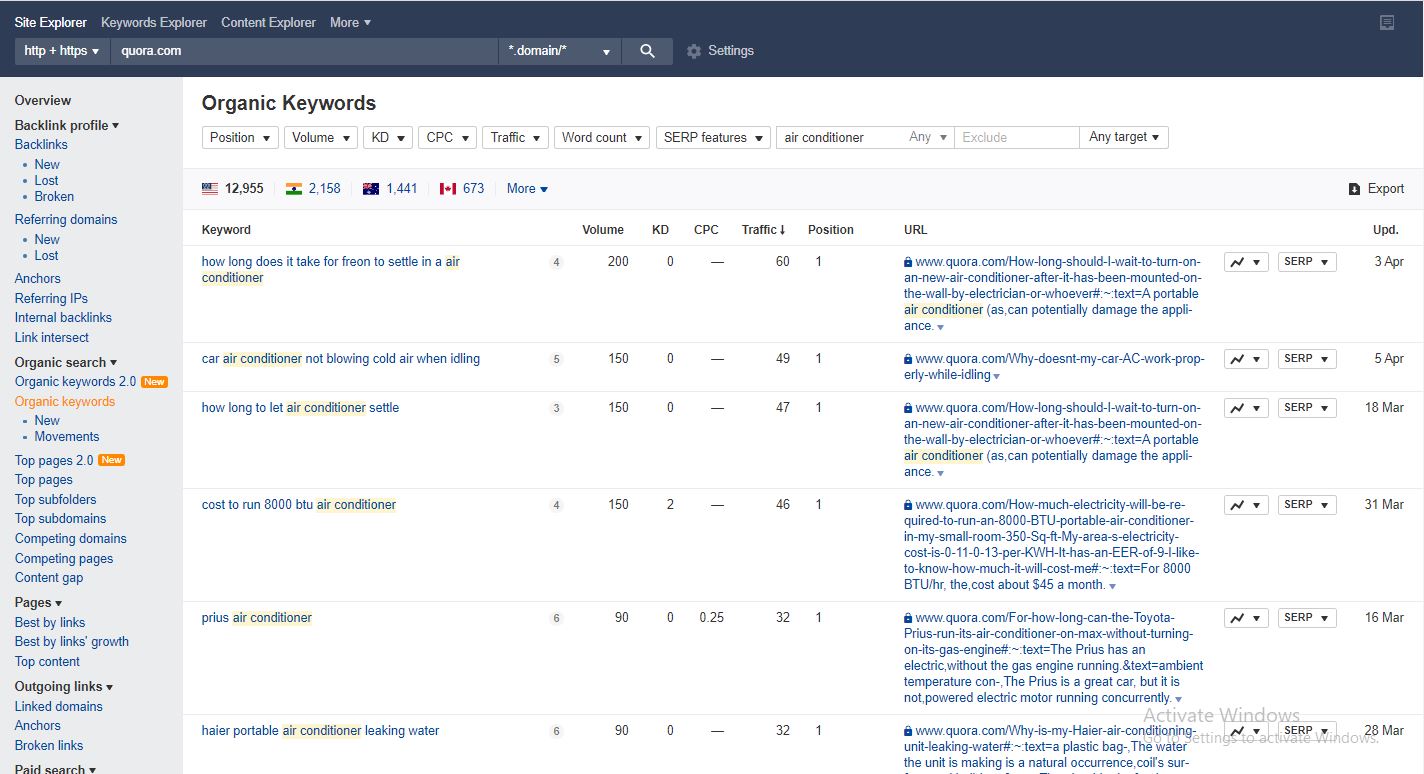Expand the More countries dropdown
The height and width of the screenshot is (774, 1424).
pos(527,188)
